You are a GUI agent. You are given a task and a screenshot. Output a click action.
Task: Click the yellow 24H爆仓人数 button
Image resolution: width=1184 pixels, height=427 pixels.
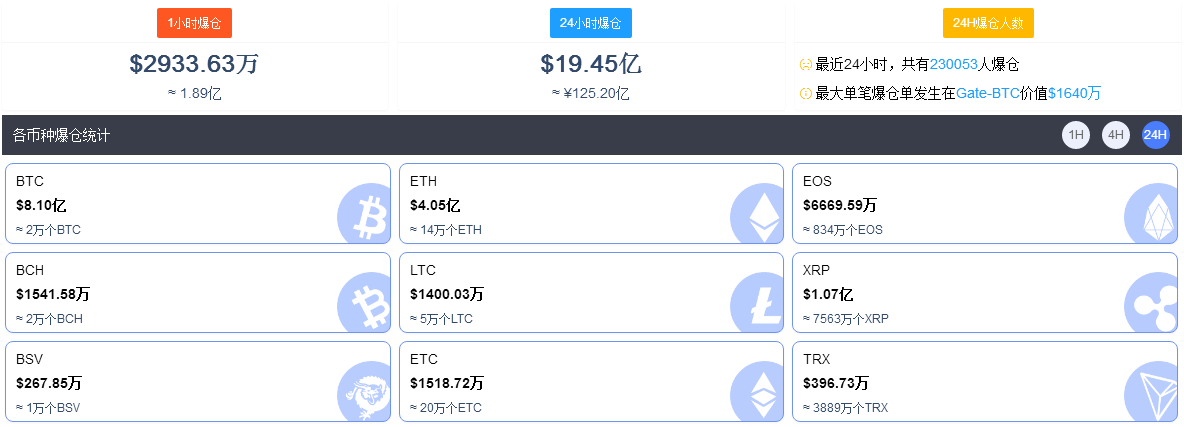pyautogui.click(x=988, y=23)
